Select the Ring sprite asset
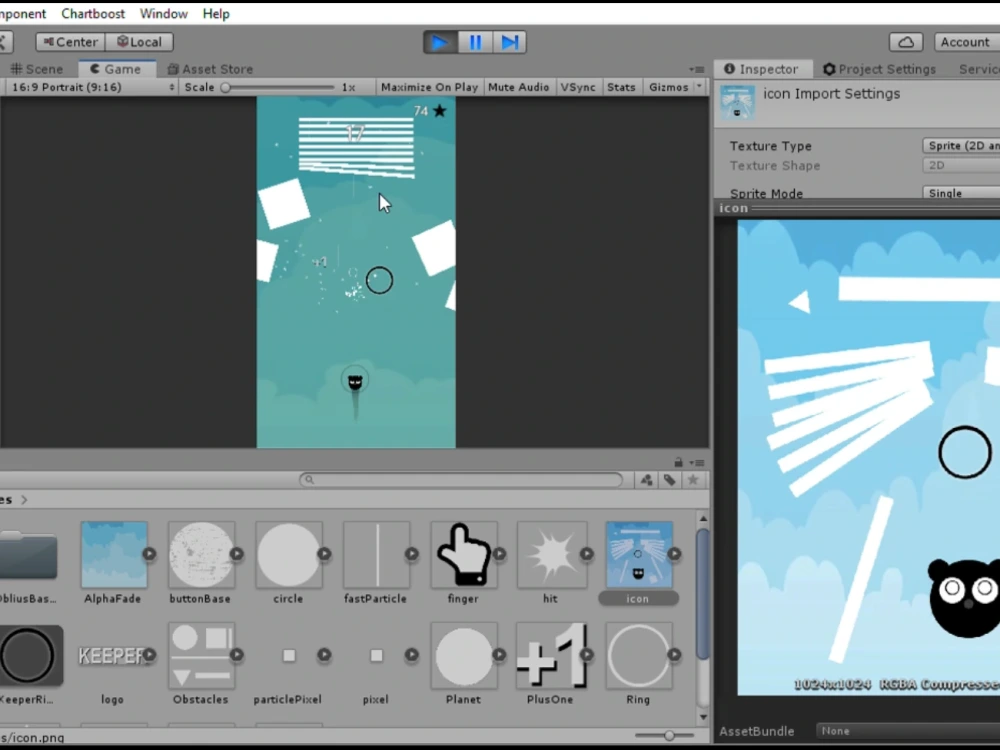Image resolution: width=1000 pixels, height=750 pixels. (638, 656)
